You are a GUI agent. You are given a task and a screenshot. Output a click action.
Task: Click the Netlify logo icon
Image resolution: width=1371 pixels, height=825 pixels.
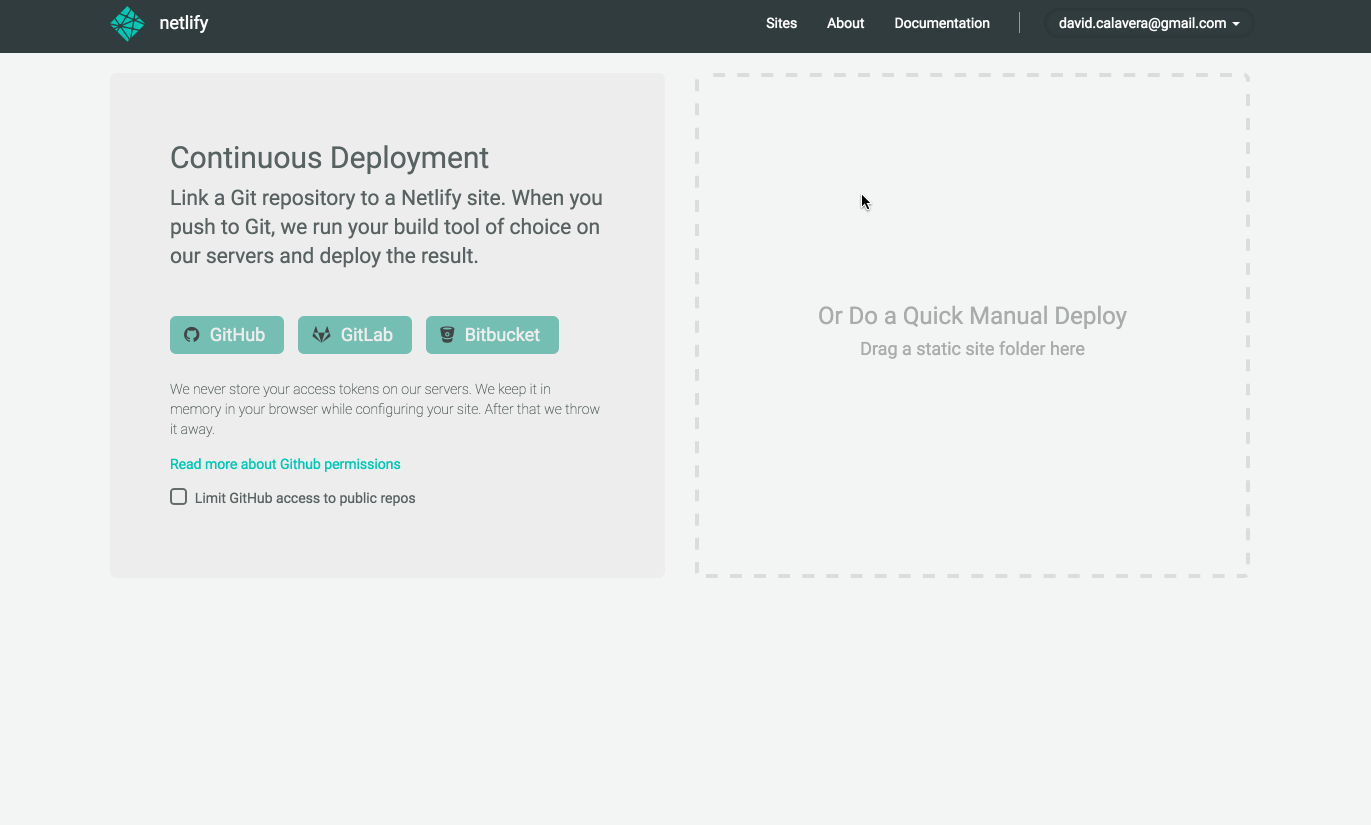[x=127, y=22]
